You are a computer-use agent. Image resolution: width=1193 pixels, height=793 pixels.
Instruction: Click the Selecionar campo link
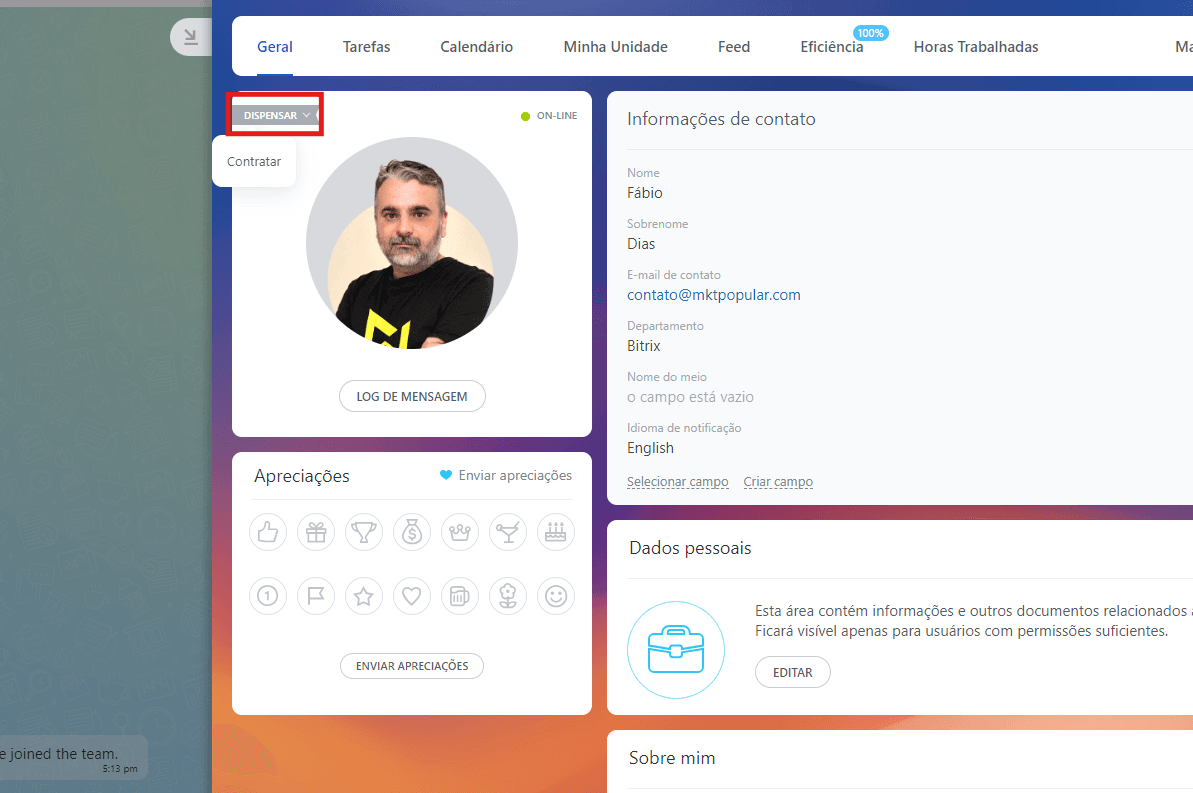click(x=677, y=482)
